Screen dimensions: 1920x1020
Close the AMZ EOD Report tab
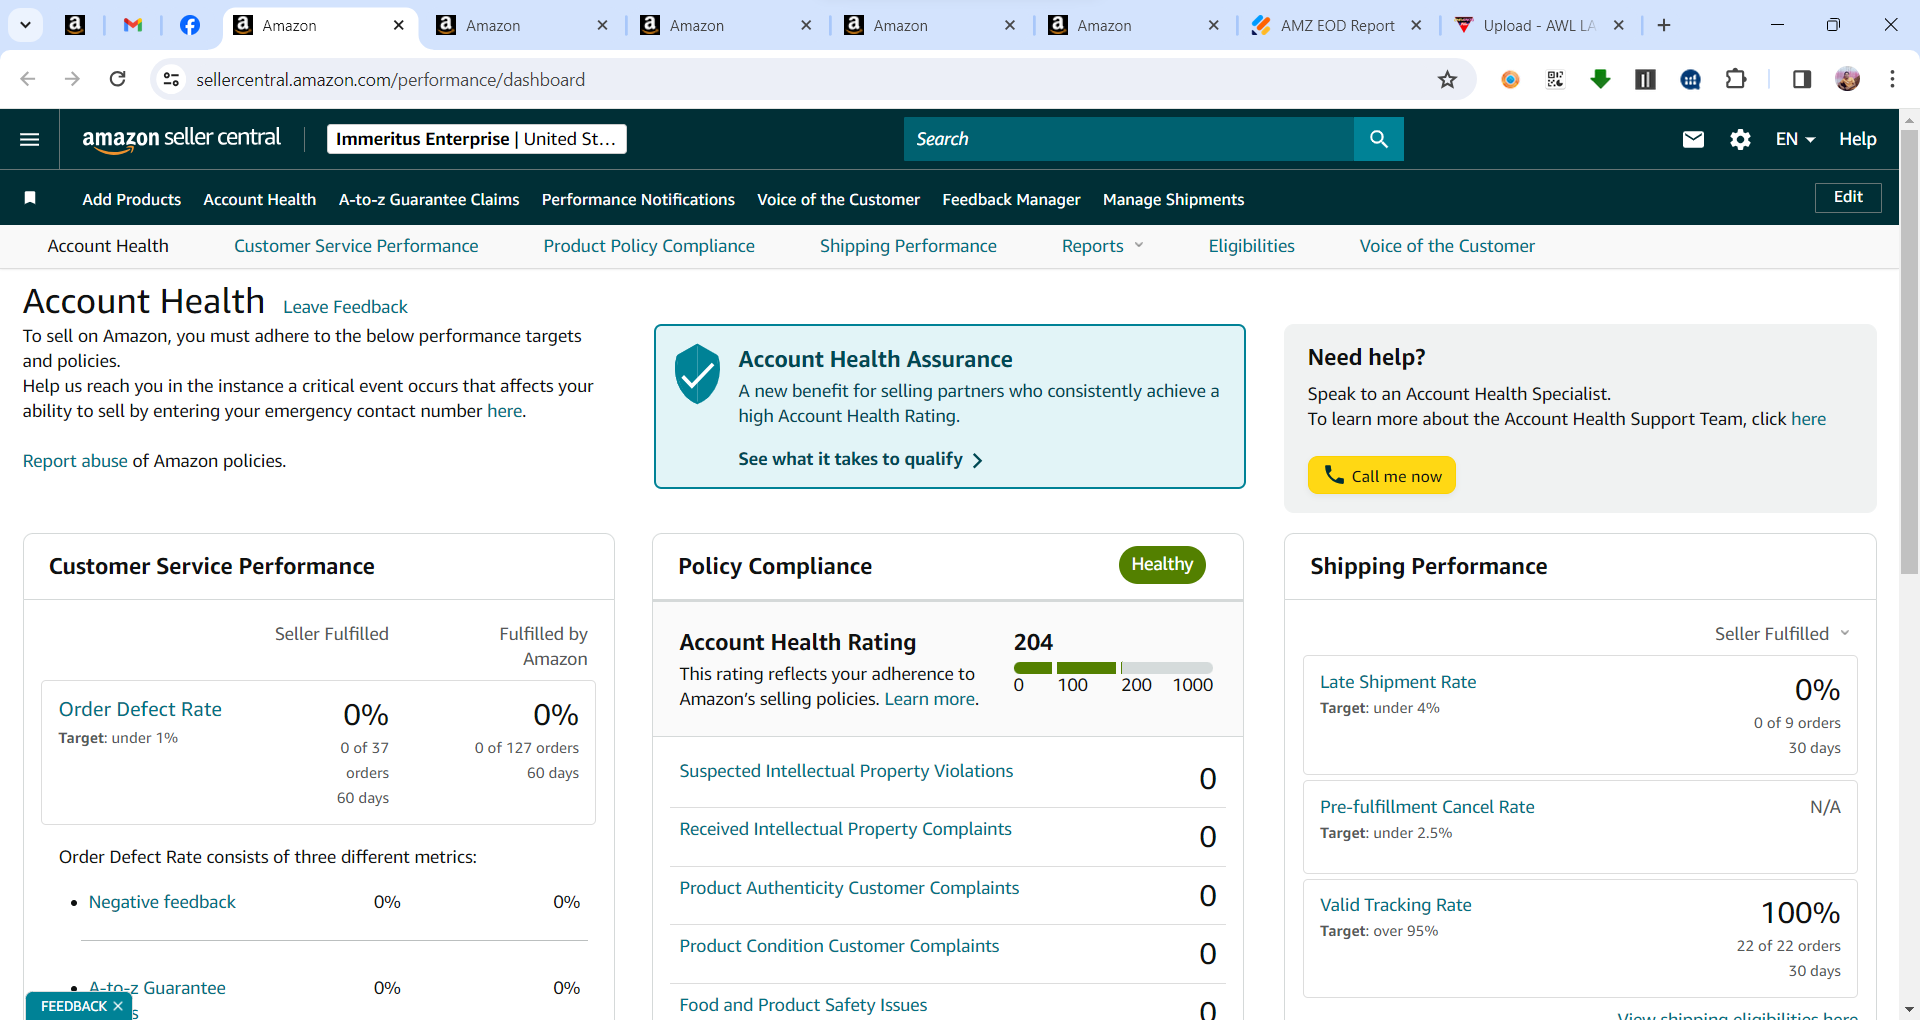pos(1416,25)
